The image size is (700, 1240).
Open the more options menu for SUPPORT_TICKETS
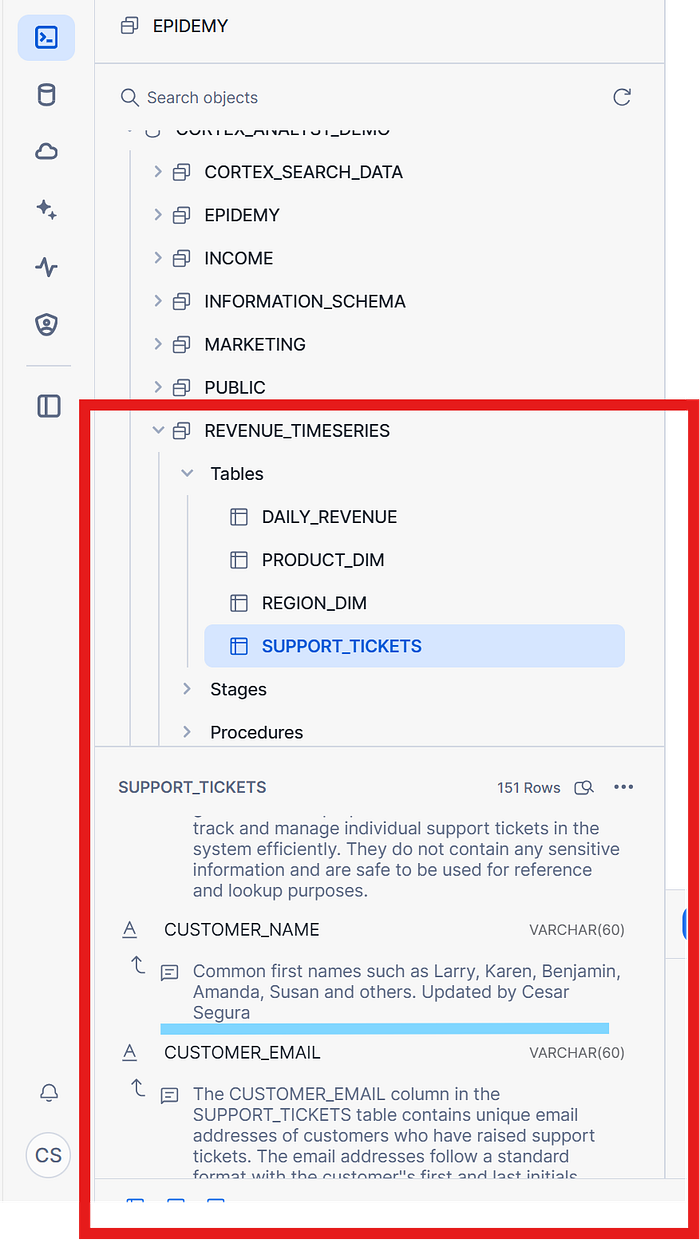[623, 787]
